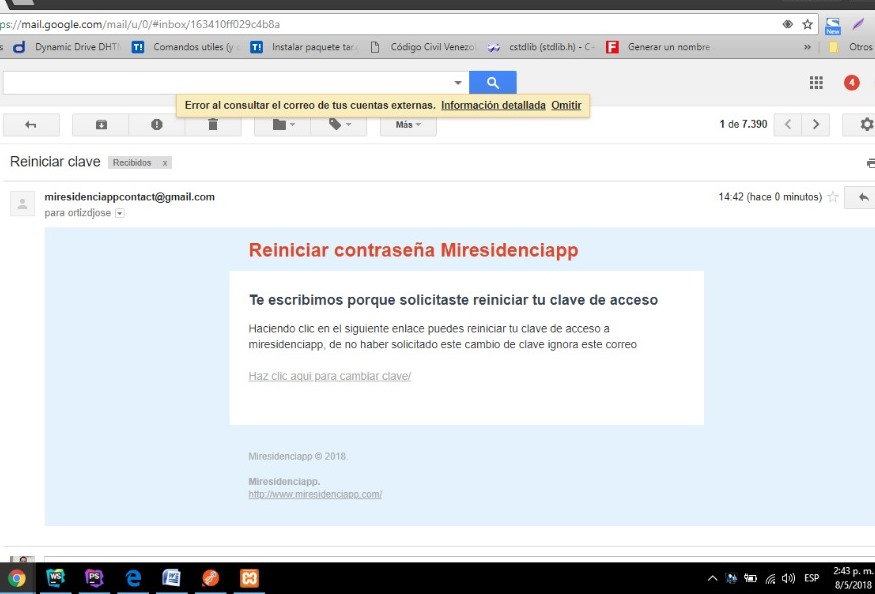
Task: Star this email from miresidenciappcontact
Action: tap(832, 197)
